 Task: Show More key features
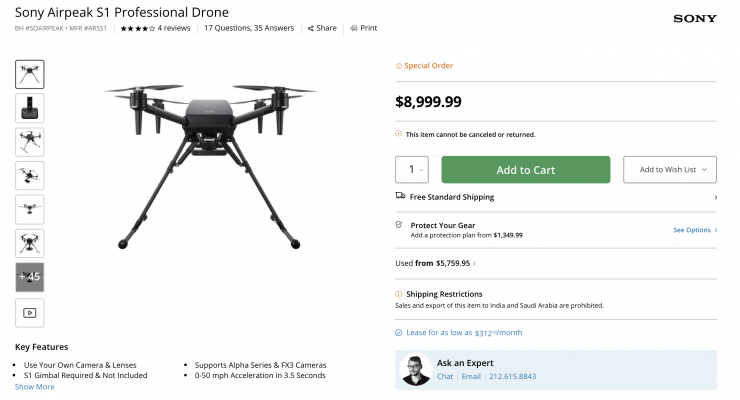pos(34,386)
